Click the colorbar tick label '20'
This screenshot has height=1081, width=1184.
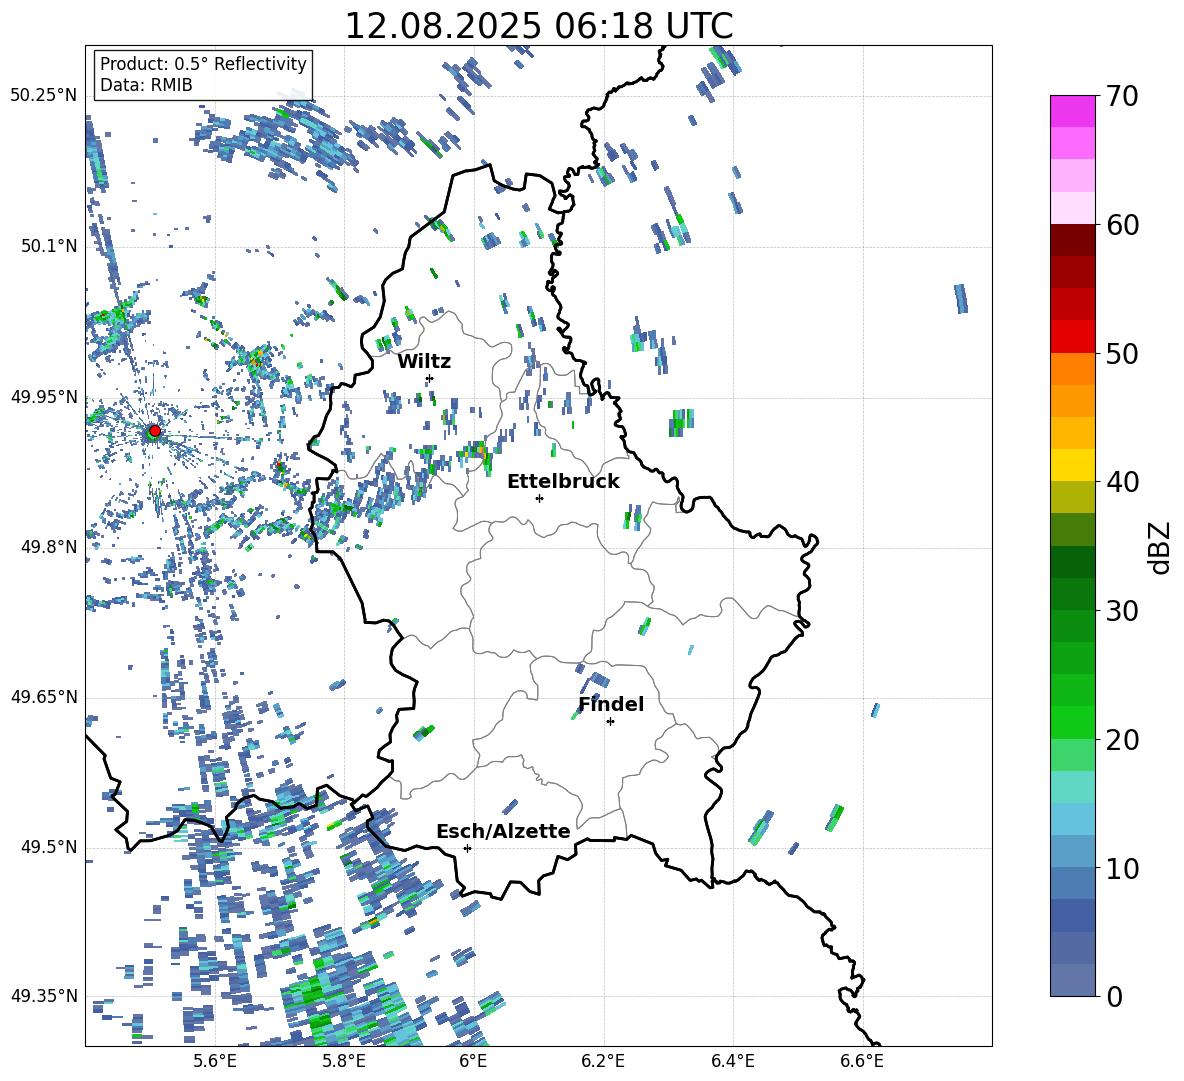point(1123,740)
